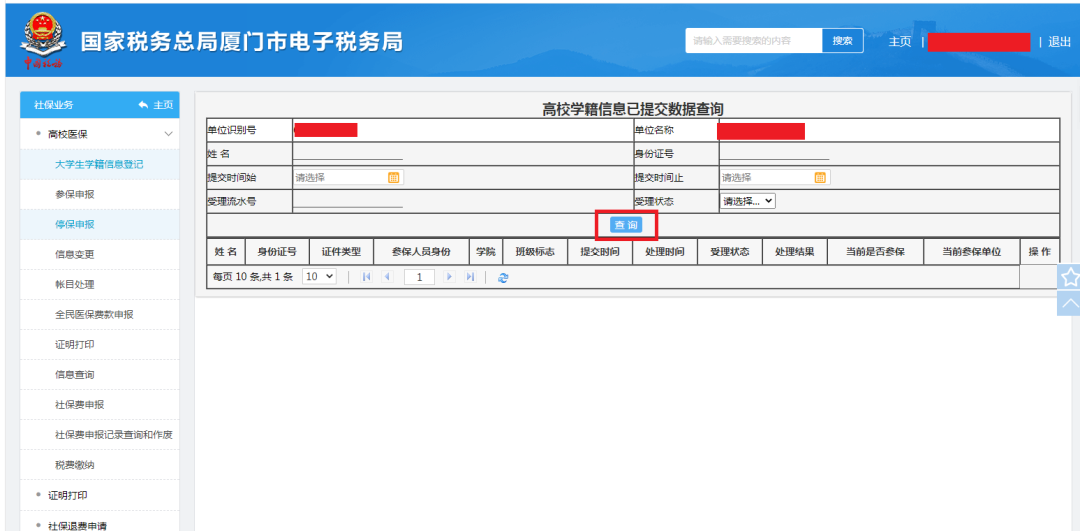The height and width of the screenshot is (531, 1080).
Task: Collapse the 高校医保 menu chevron
Action: pyautogui.click(x=169, y=134)
